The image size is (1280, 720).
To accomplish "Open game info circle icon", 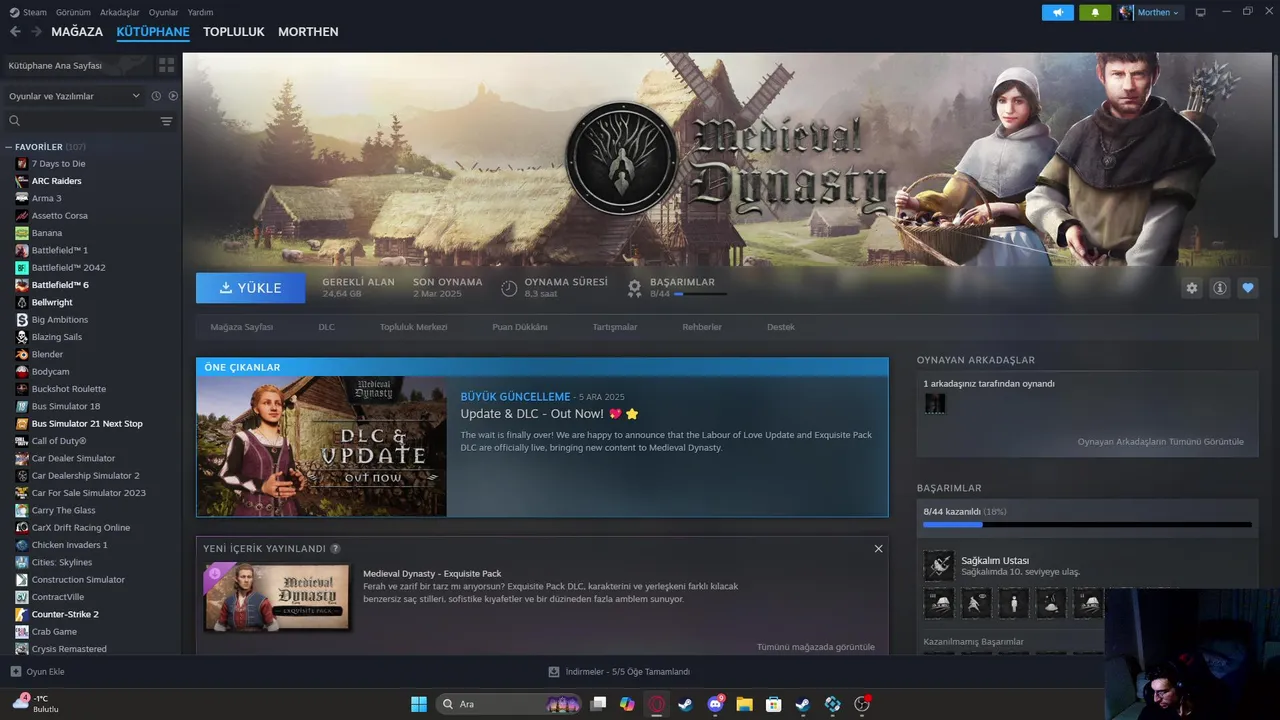I will click(x=1219, y=288).
